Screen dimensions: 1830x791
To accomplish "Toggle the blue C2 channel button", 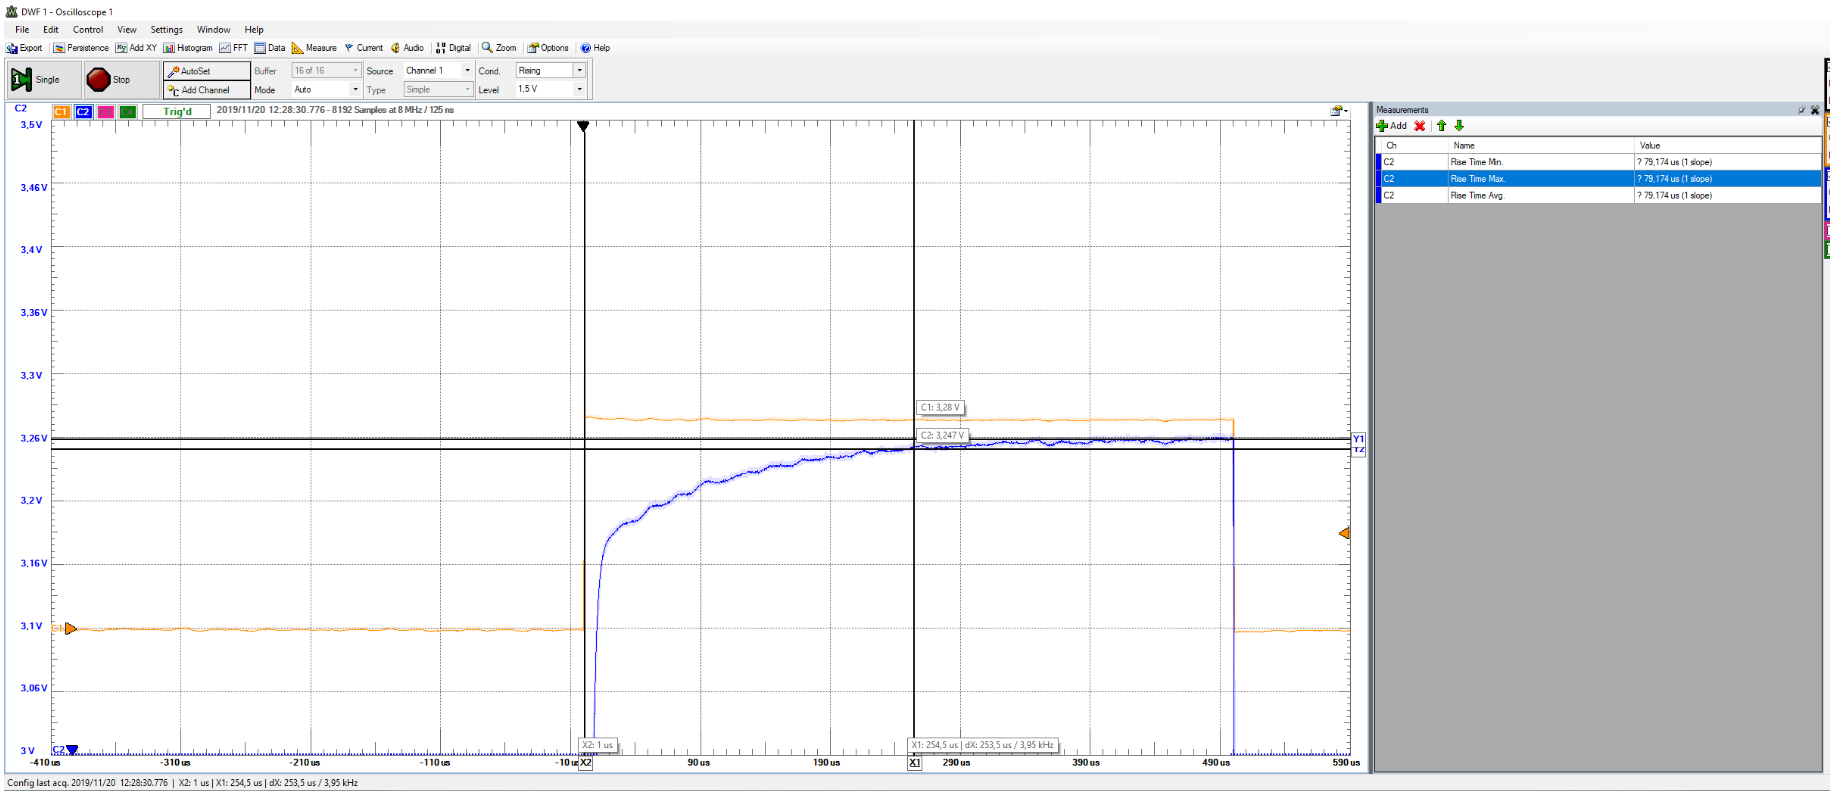I will coord(84,112).
